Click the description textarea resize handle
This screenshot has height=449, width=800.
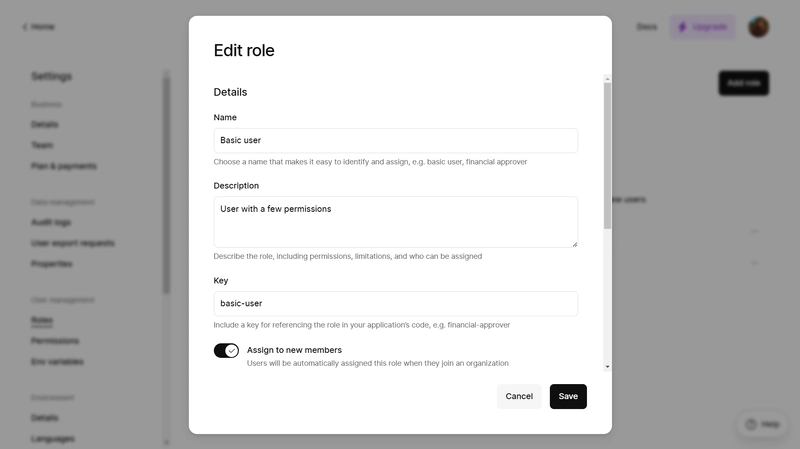[574, 244]
